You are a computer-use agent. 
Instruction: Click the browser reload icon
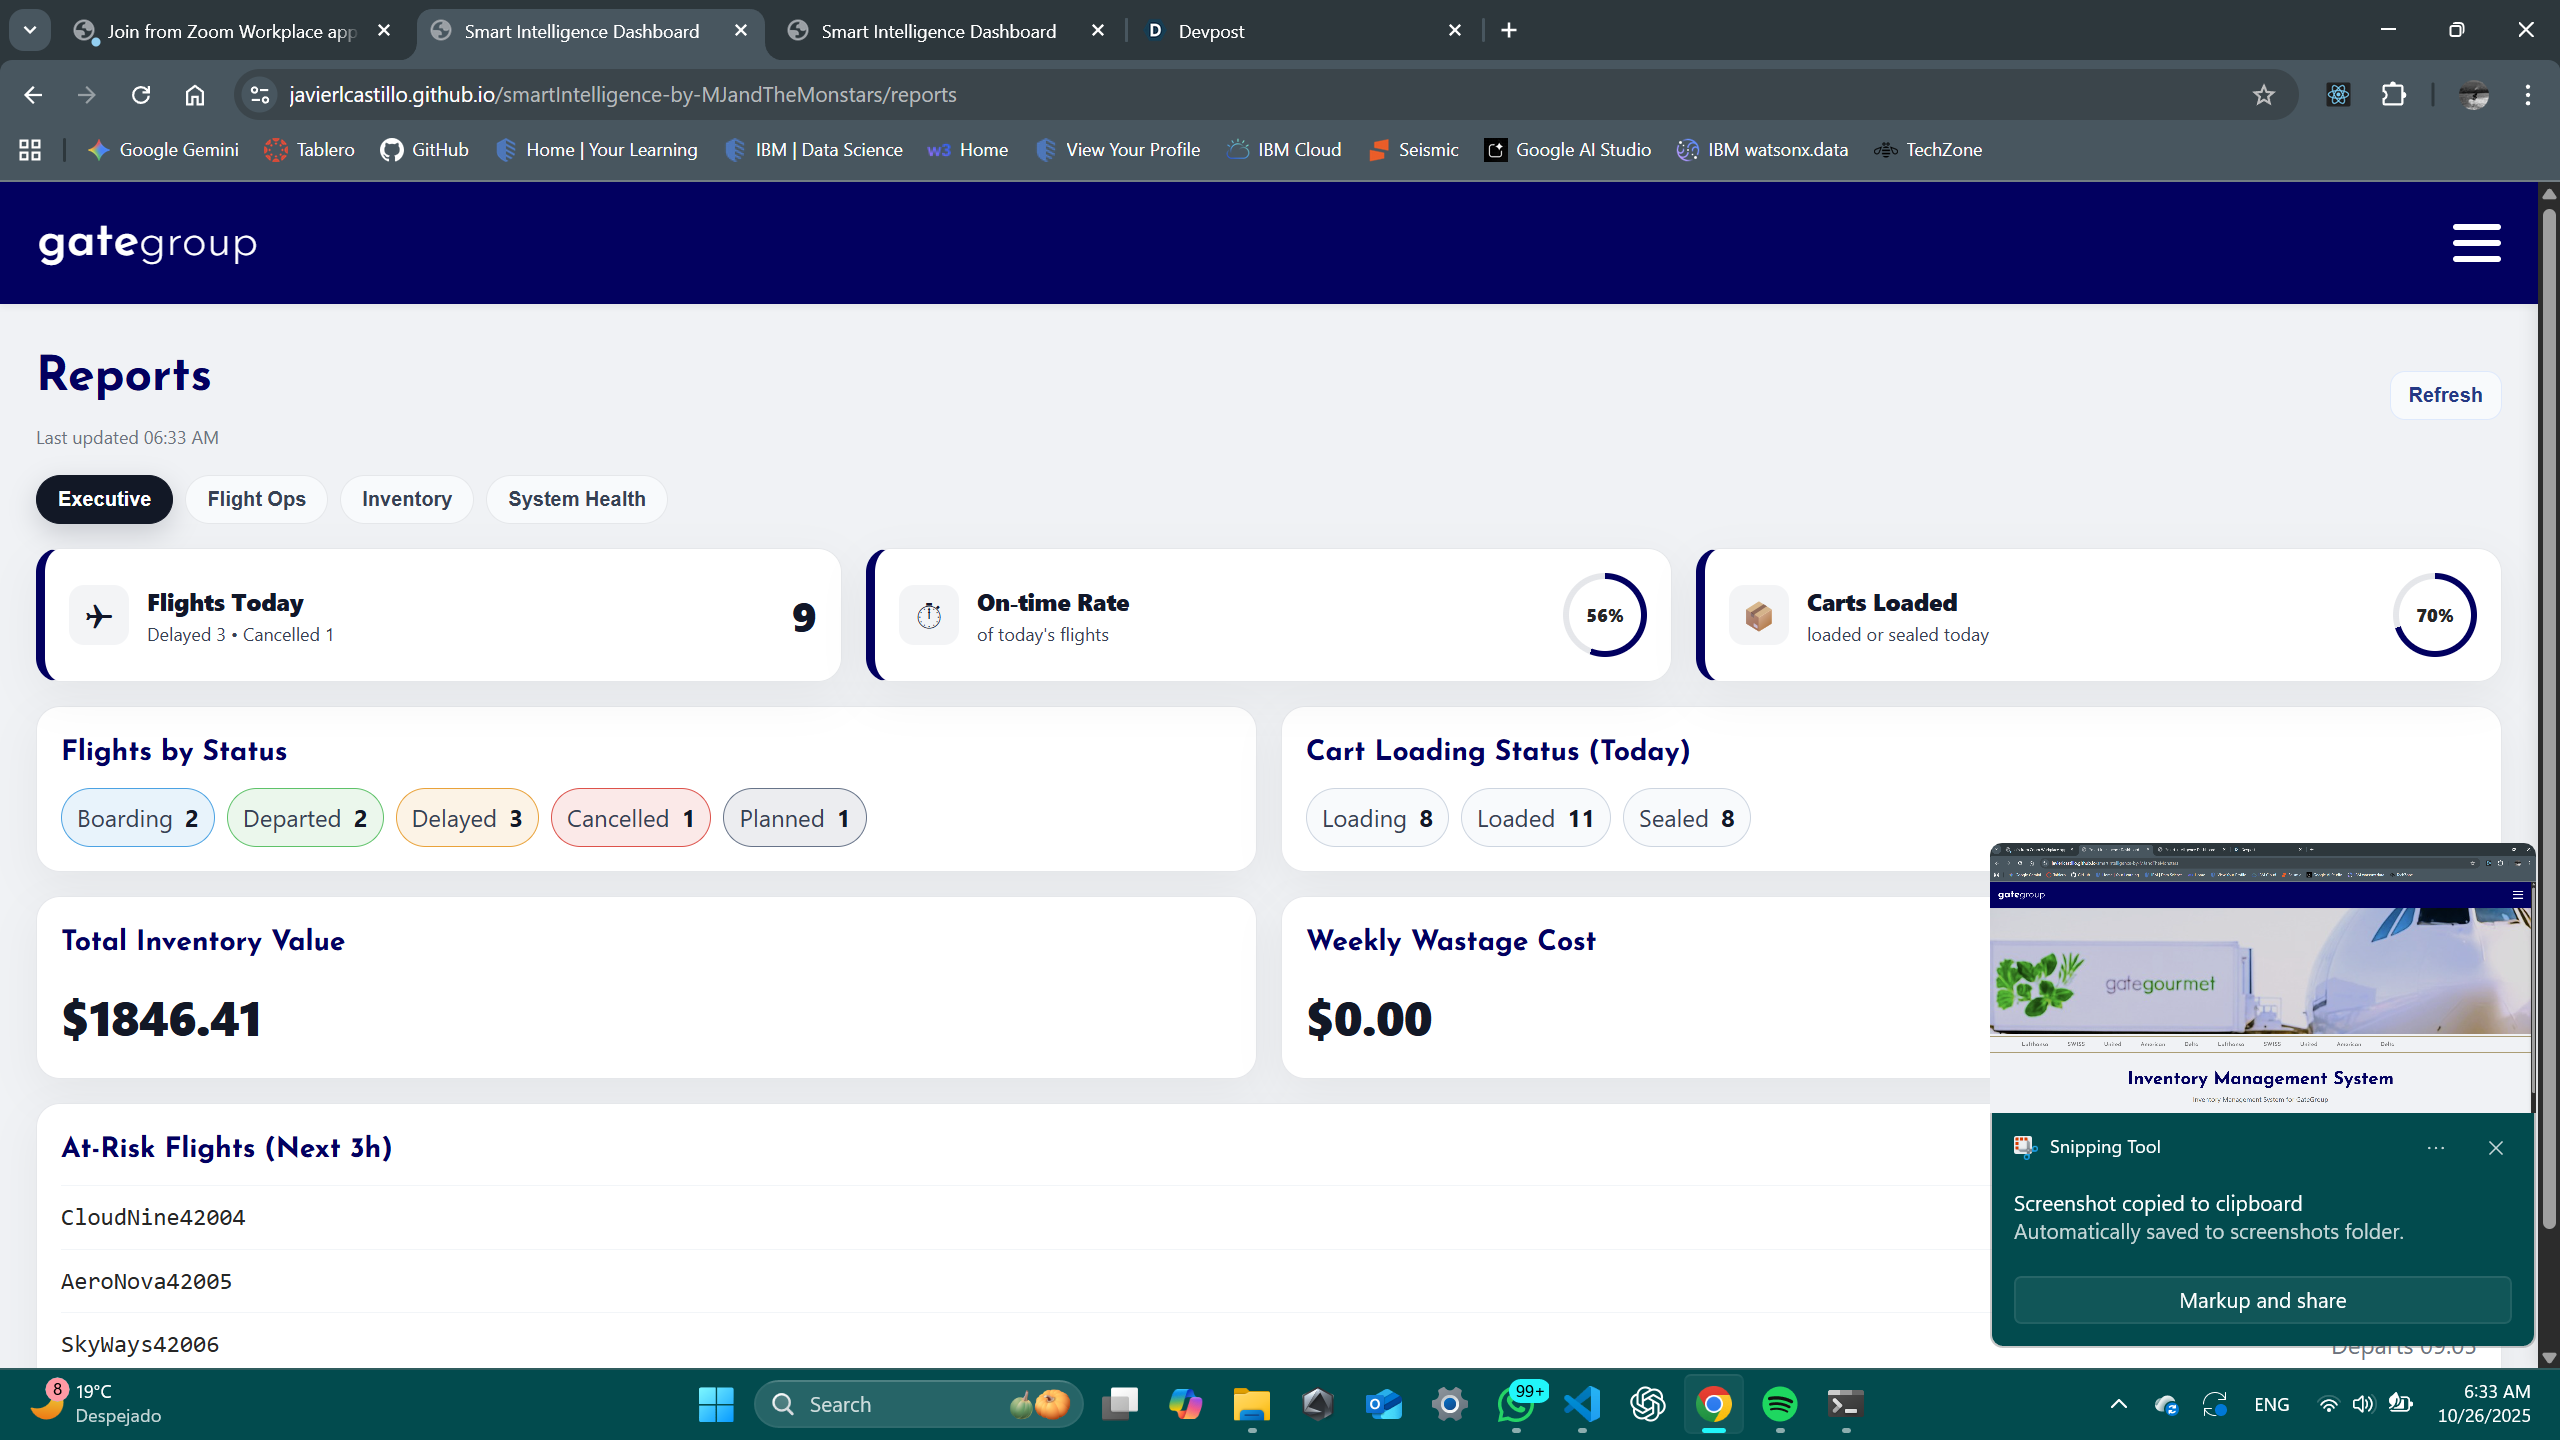(141, 95)
